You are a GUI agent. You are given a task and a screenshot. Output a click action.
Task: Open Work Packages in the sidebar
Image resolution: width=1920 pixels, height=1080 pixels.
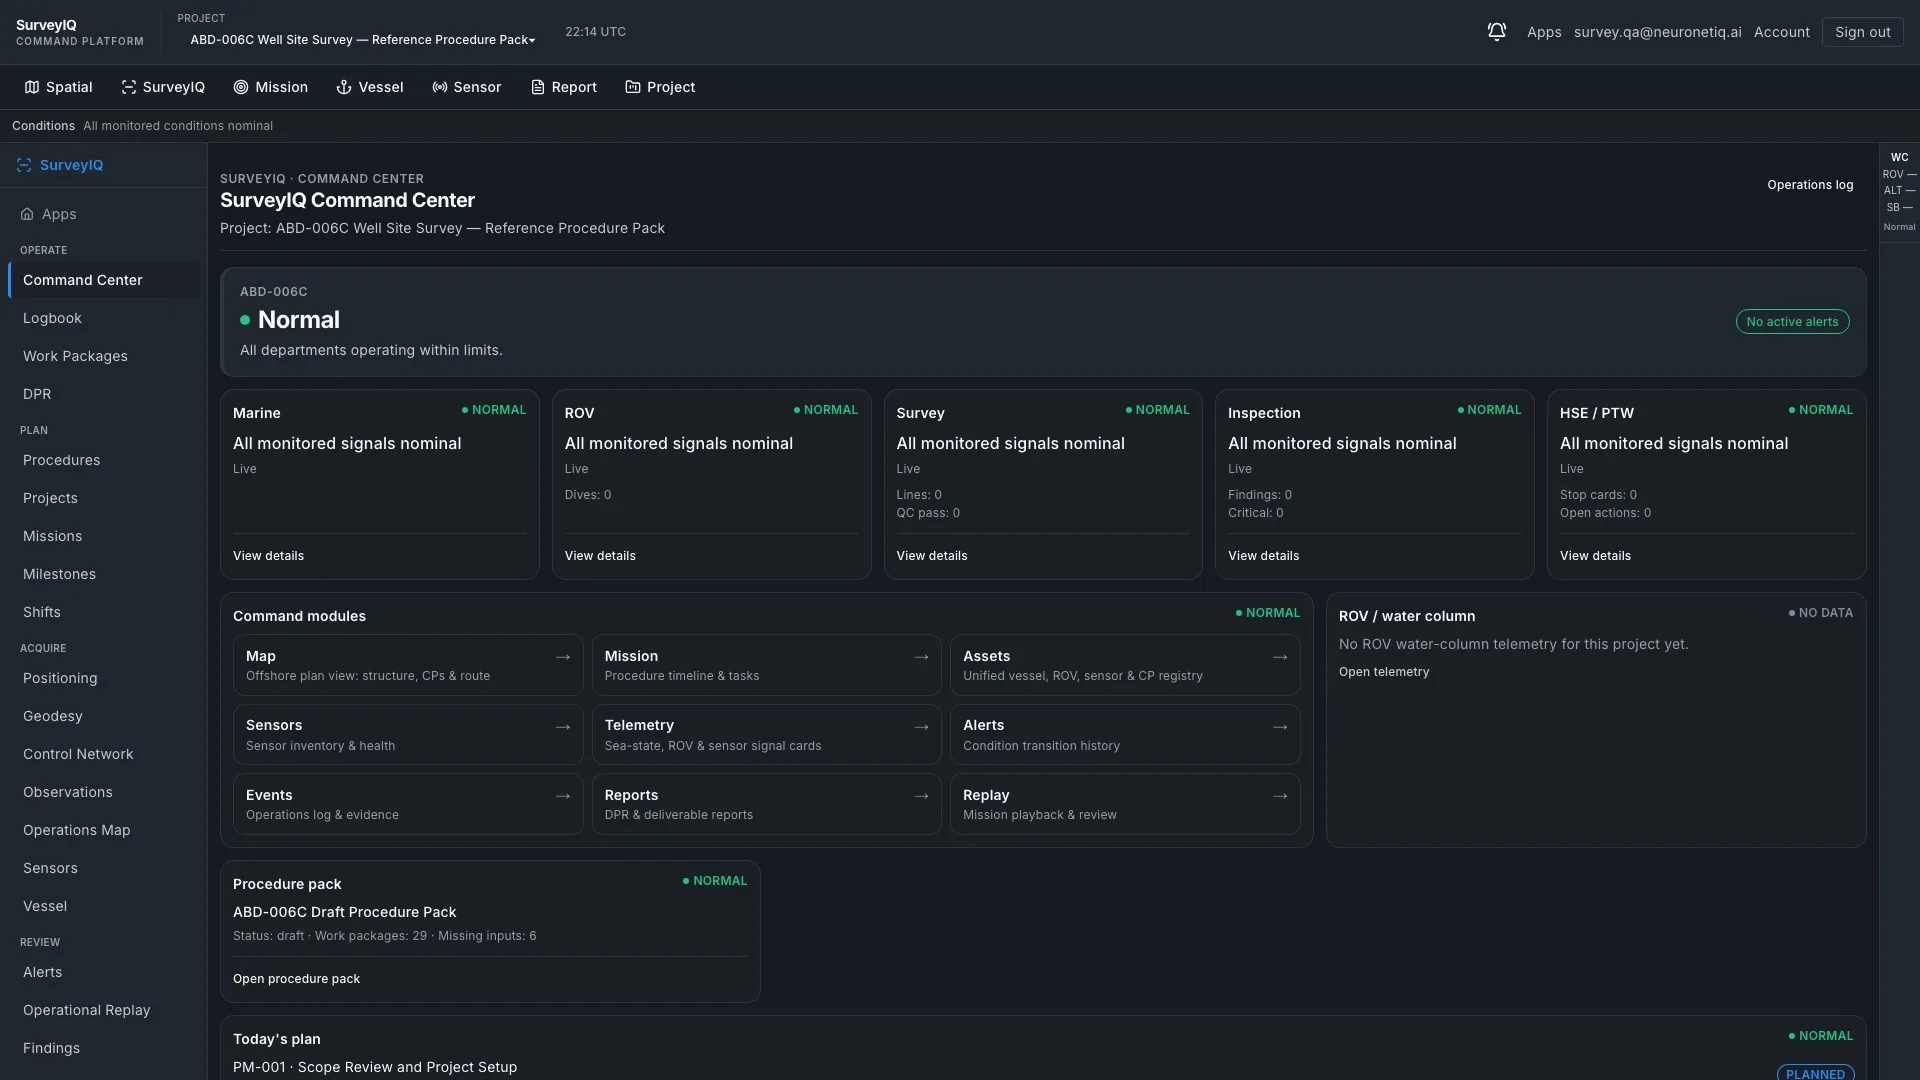click(104, 356)
